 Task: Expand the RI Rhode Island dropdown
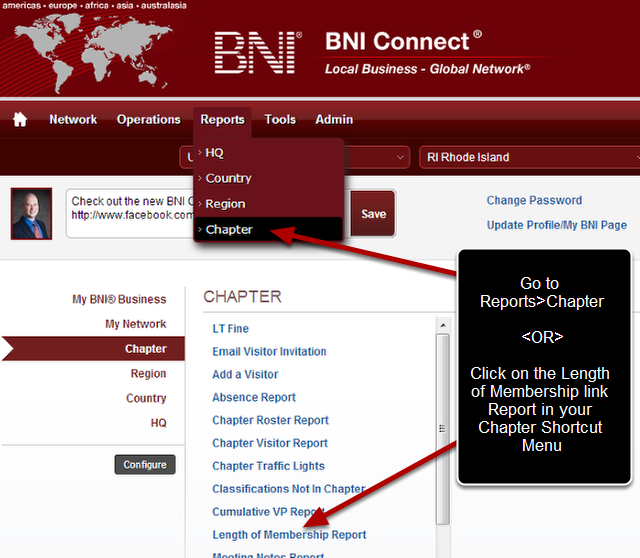pos(530,157)
